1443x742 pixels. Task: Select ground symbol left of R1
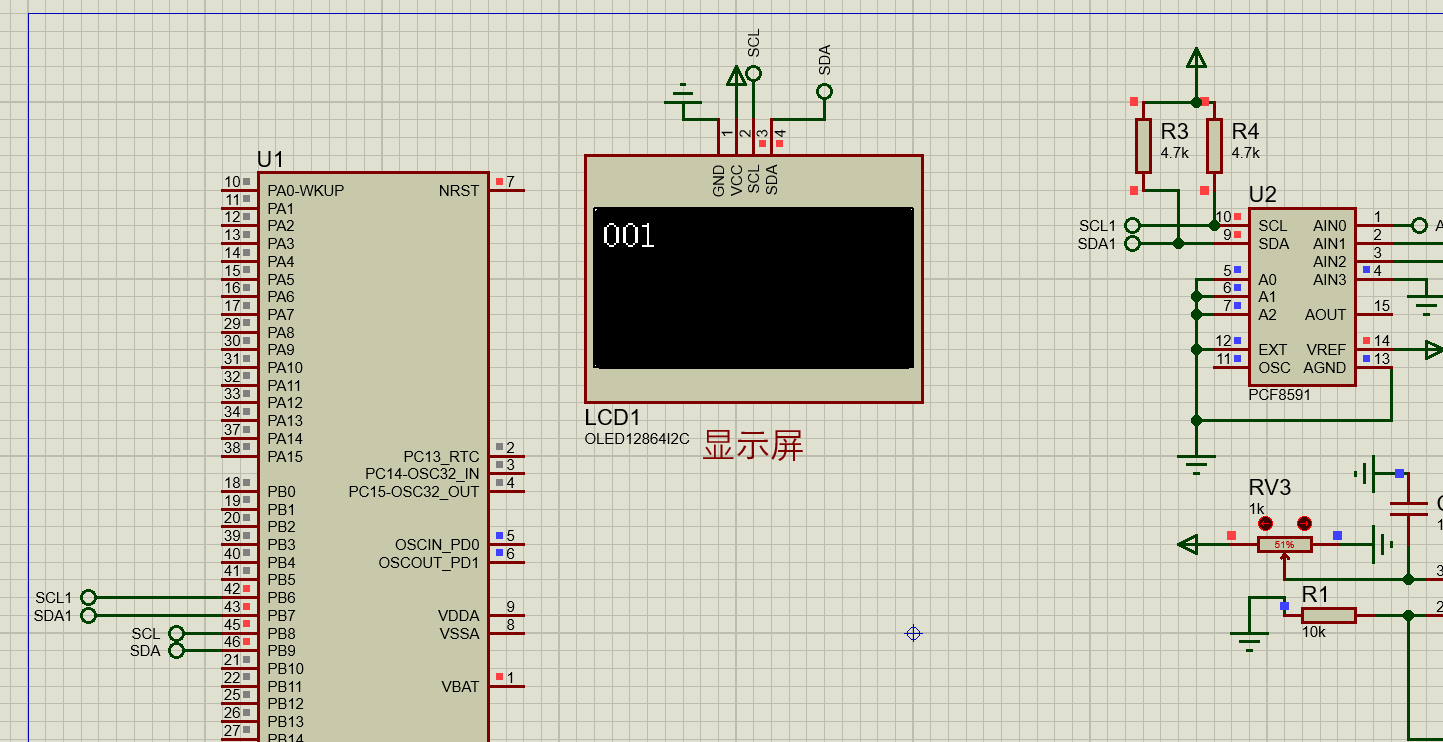point(1249,640)
